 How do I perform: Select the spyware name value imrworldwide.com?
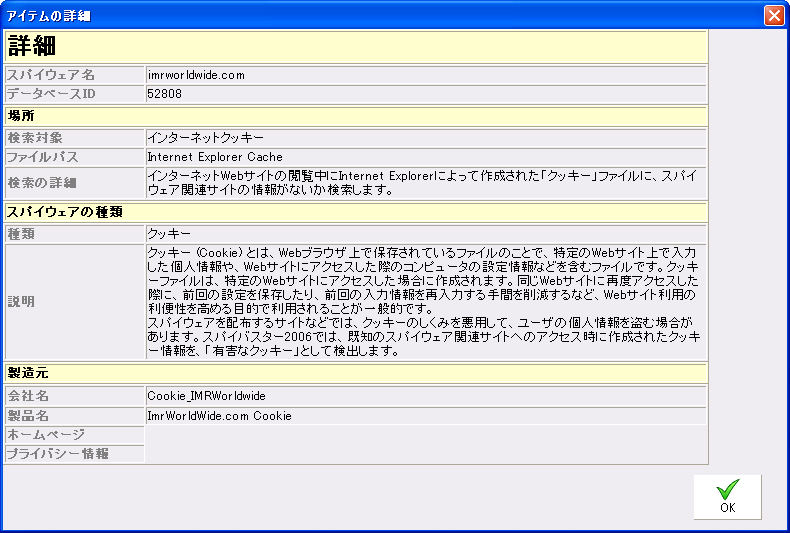[x=196, y=75]
